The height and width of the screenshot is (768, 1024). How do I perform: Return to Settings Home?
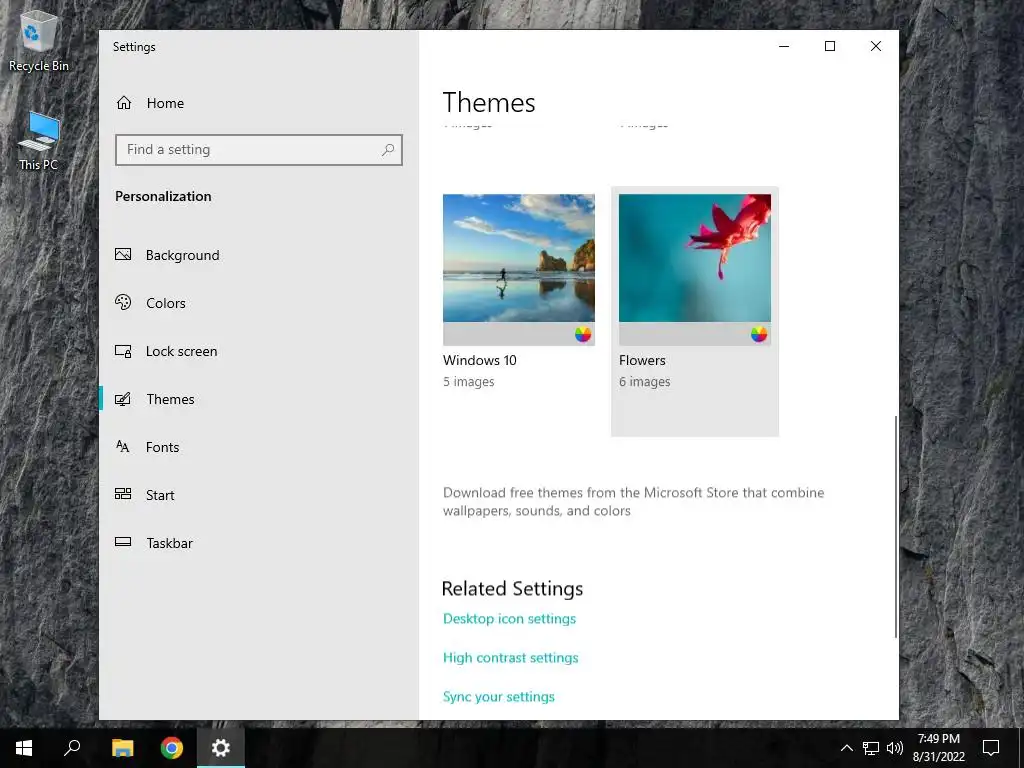tap(259, 103)
